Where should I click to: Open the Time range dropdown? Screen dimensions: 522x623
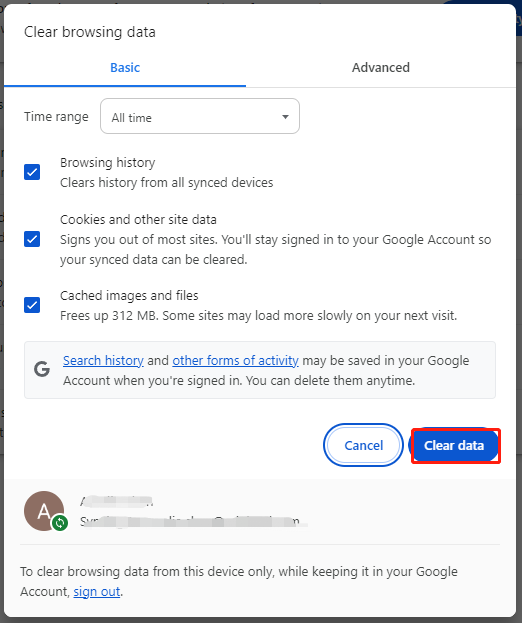(x=200, y=116)
